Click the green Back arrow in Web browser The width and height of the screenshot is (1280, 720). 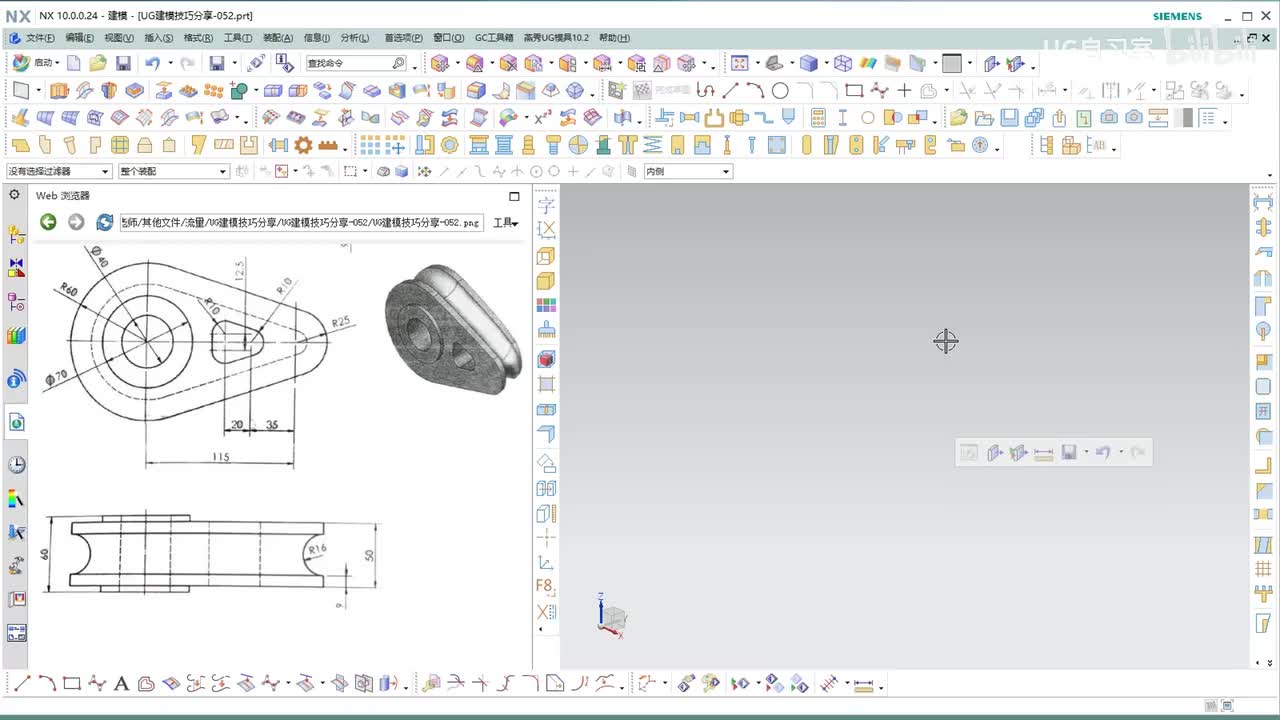pyautogui.click(x=48, y=222)
